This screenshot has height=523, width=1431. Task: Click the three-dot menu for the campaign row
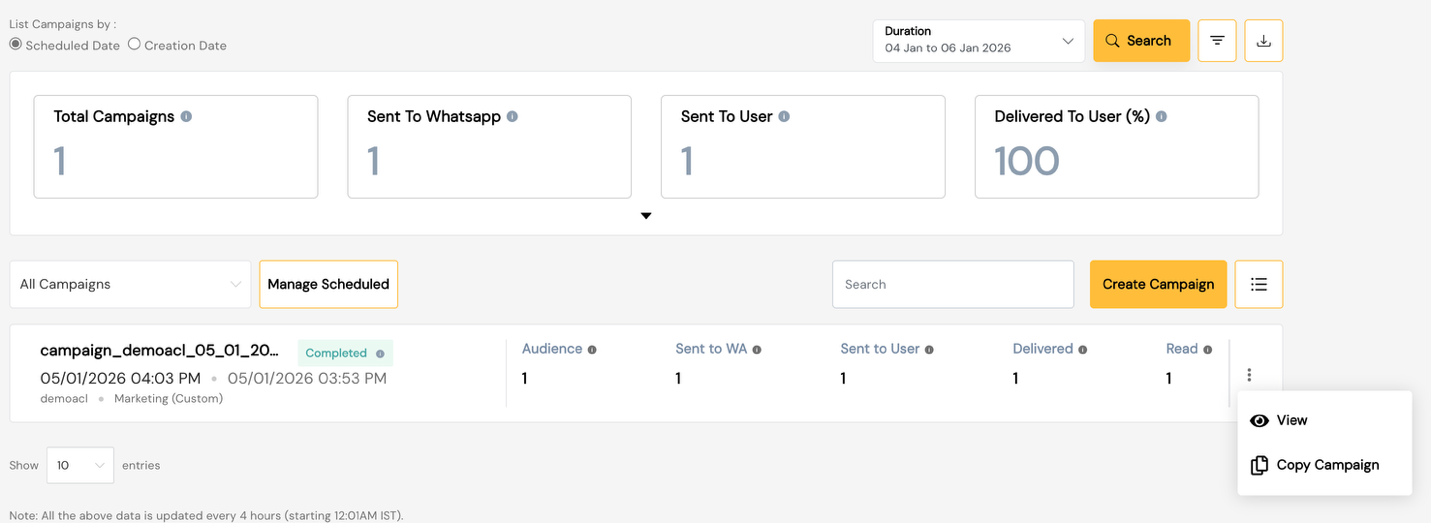(x=1249, y=375)
